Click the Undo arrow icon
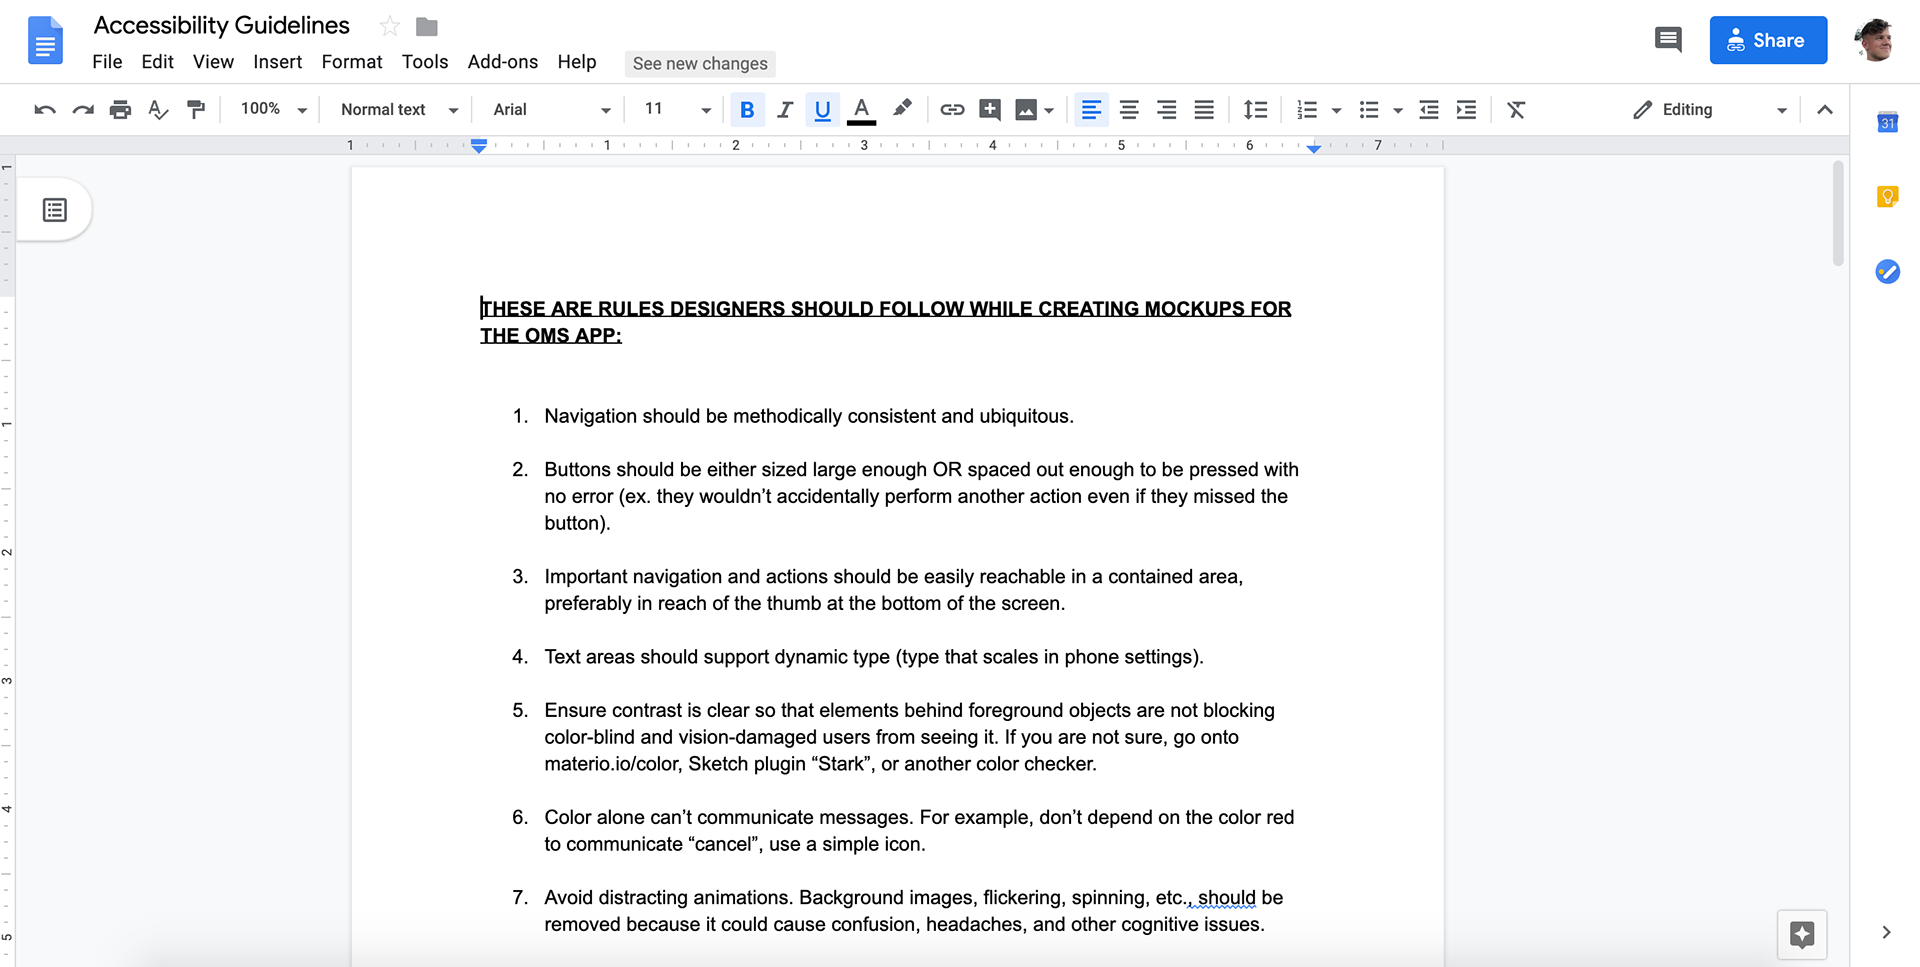 click(x=44, y=110)
